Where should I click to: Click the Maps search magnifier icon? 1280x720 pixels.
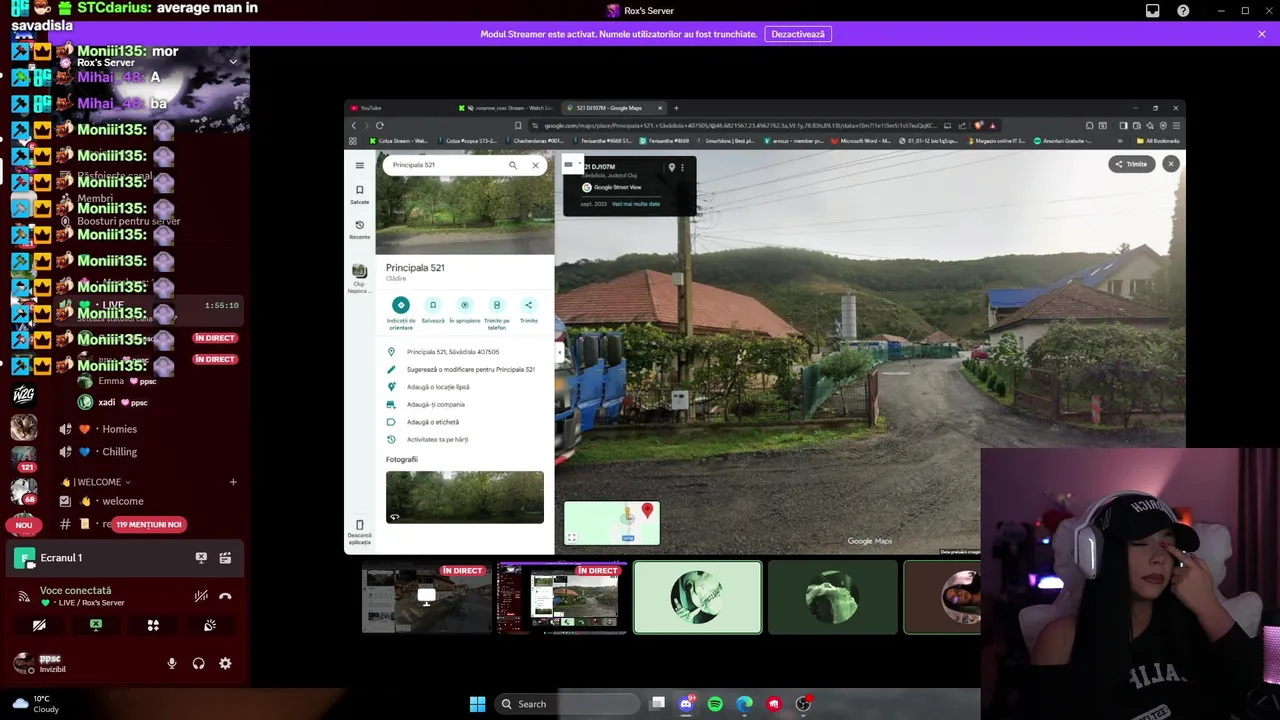coord(513,165)
